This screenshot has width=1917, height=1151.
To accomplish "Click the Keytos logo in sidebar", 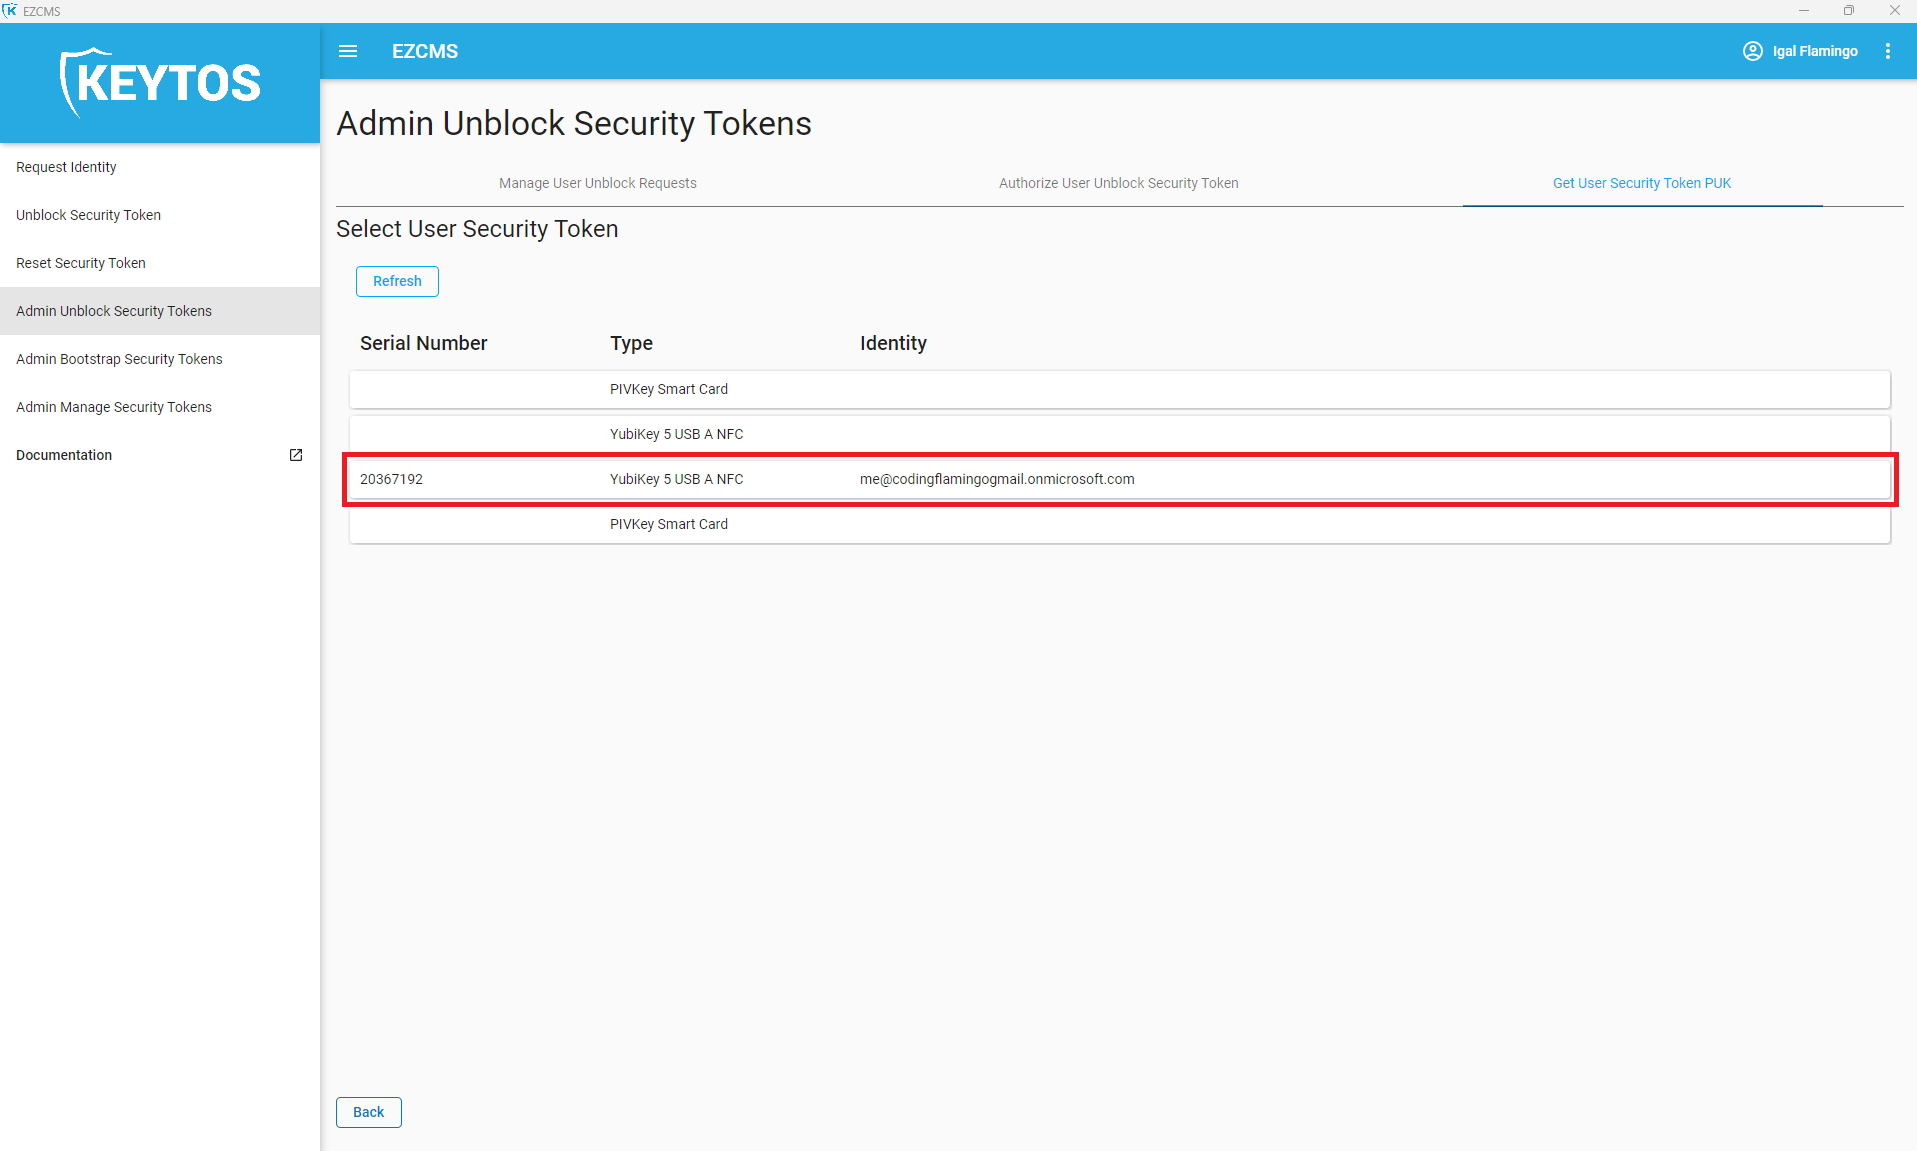I will 160,83.
